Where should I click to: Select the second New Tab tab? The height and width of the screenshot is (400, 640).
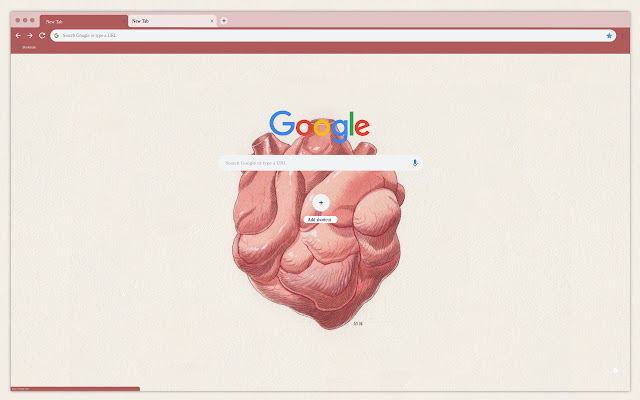pyautogui.click(x=172, y=21)
